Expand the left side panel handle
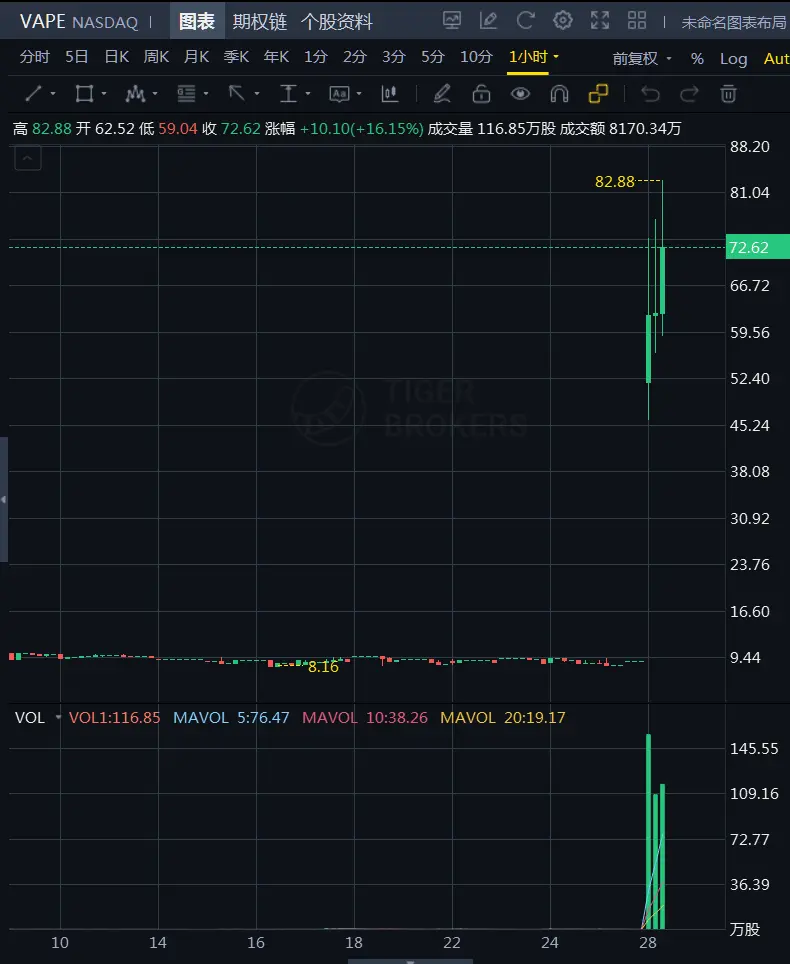This screenshot has width=790, height=964. tap(4, 499)
